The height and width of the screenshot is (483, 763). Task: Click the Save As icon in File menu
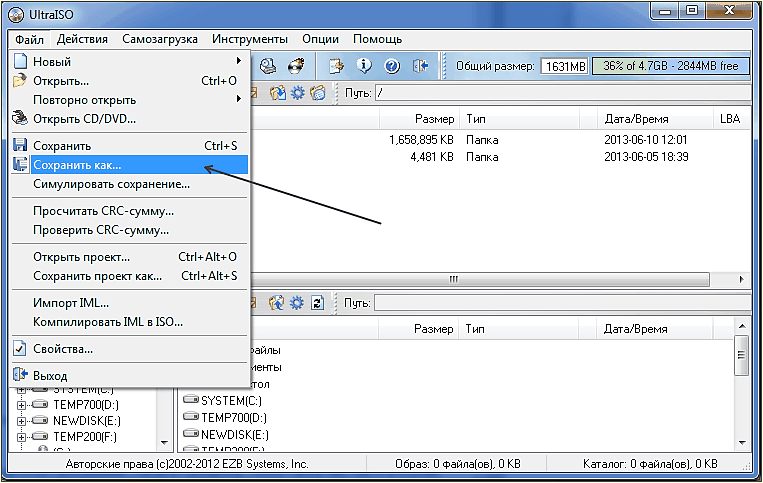[x=20, y=164]
